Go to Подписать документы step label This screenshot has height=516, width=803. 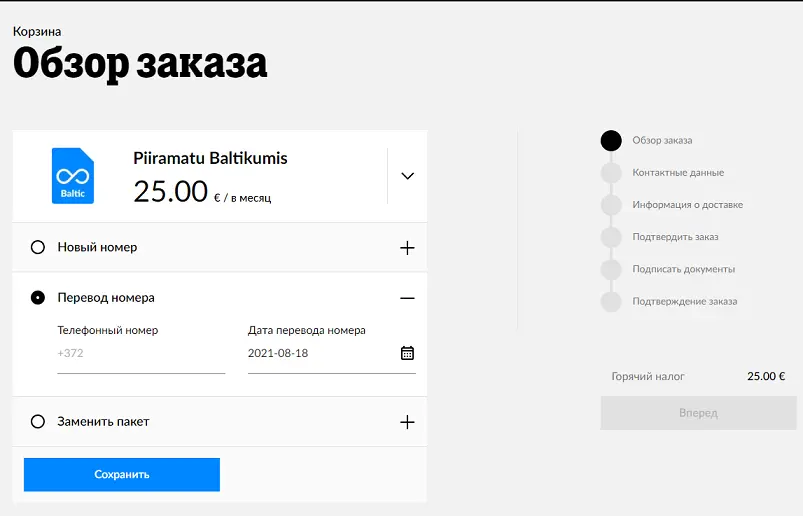[x=683, y=269]
